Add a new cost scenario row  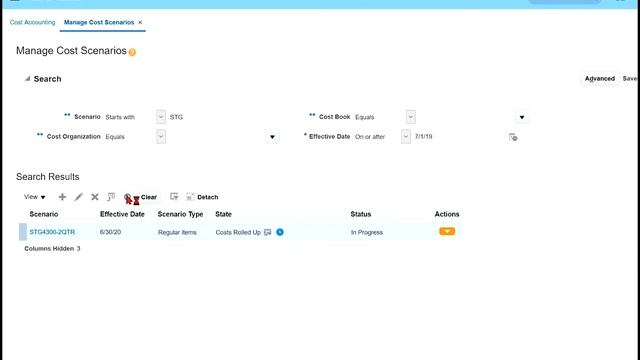coord(62,197)
